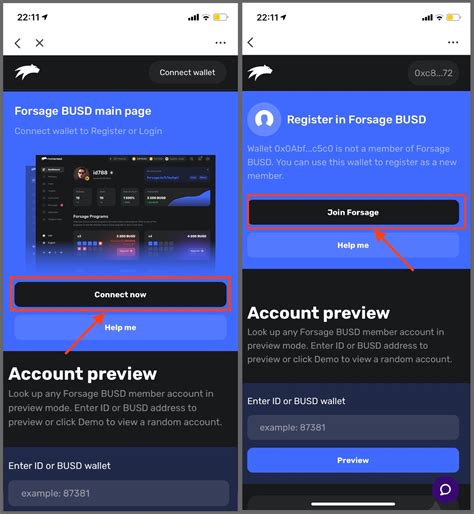Click Help me under Connect now
474x514 pixels.
[120, 327]
